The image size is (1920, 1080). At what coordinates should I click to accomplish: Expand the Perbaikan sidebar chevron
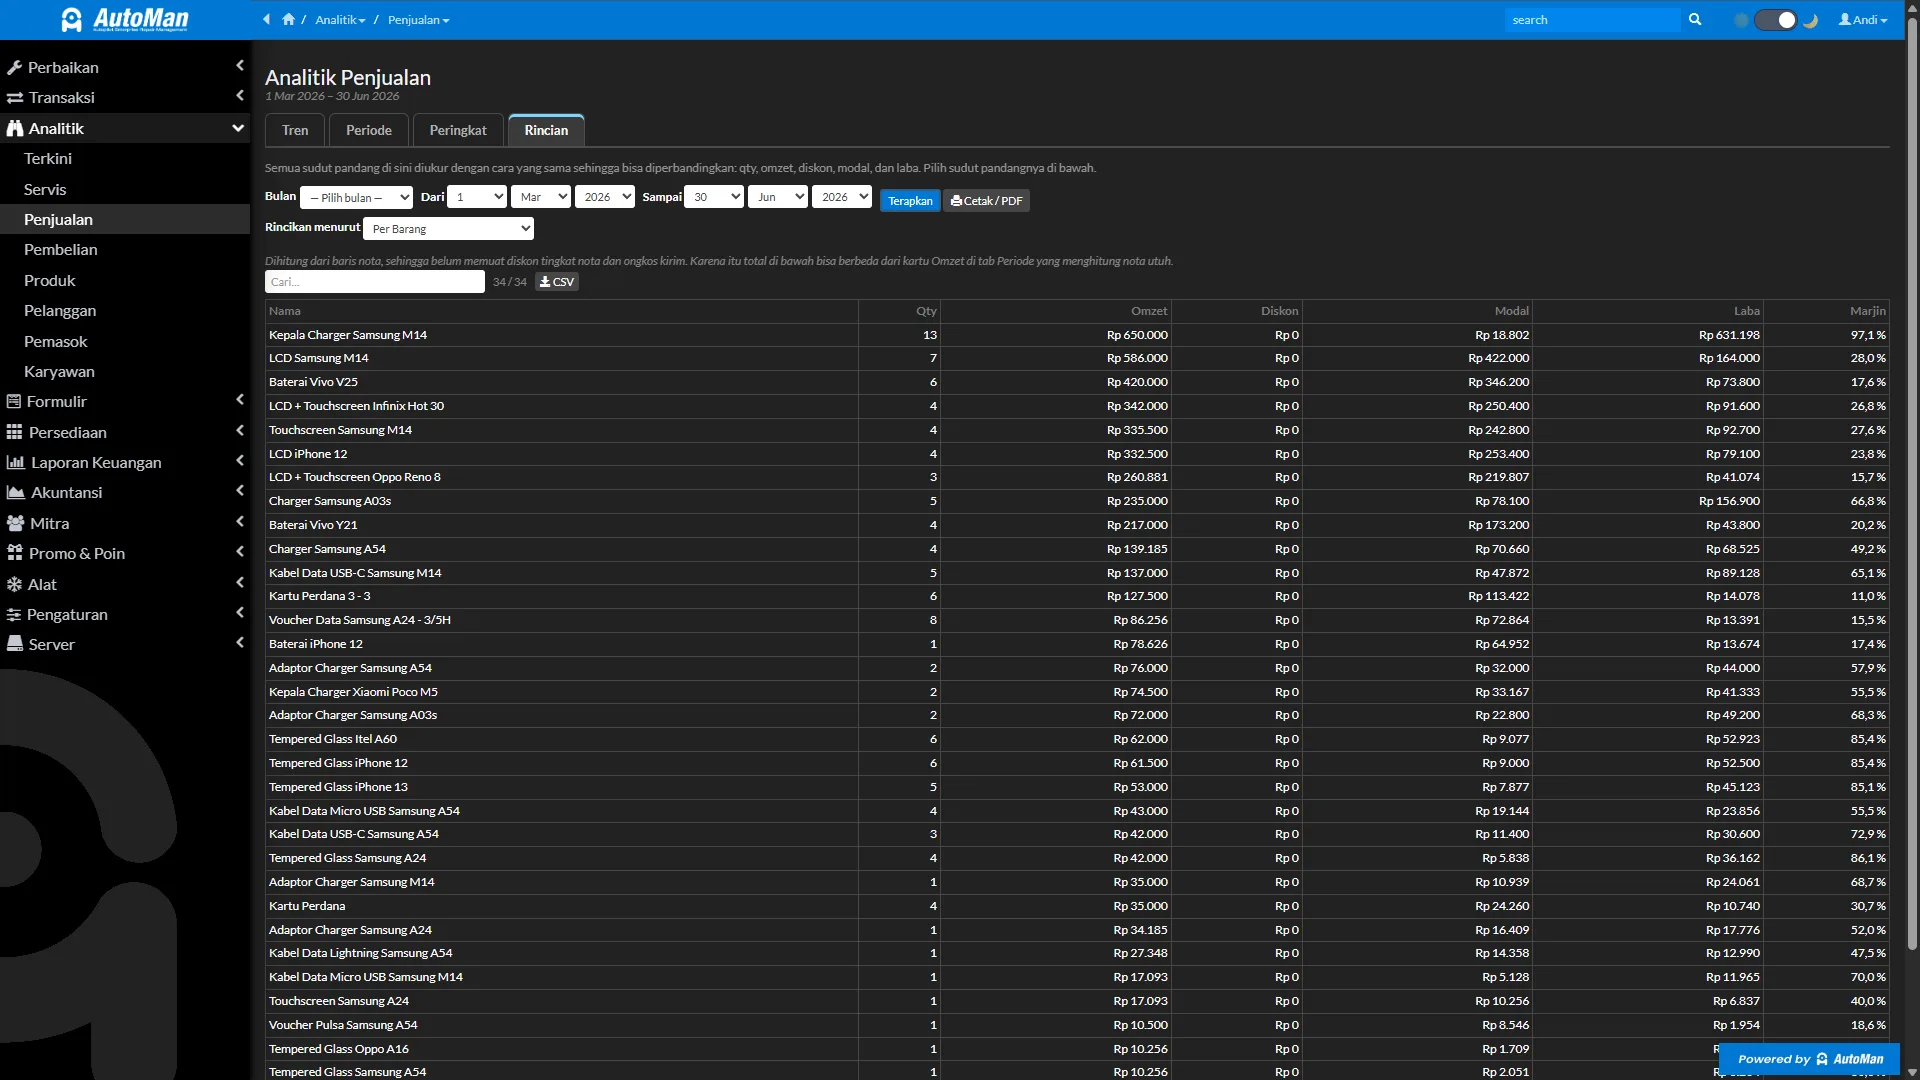(x=240, y=66)
